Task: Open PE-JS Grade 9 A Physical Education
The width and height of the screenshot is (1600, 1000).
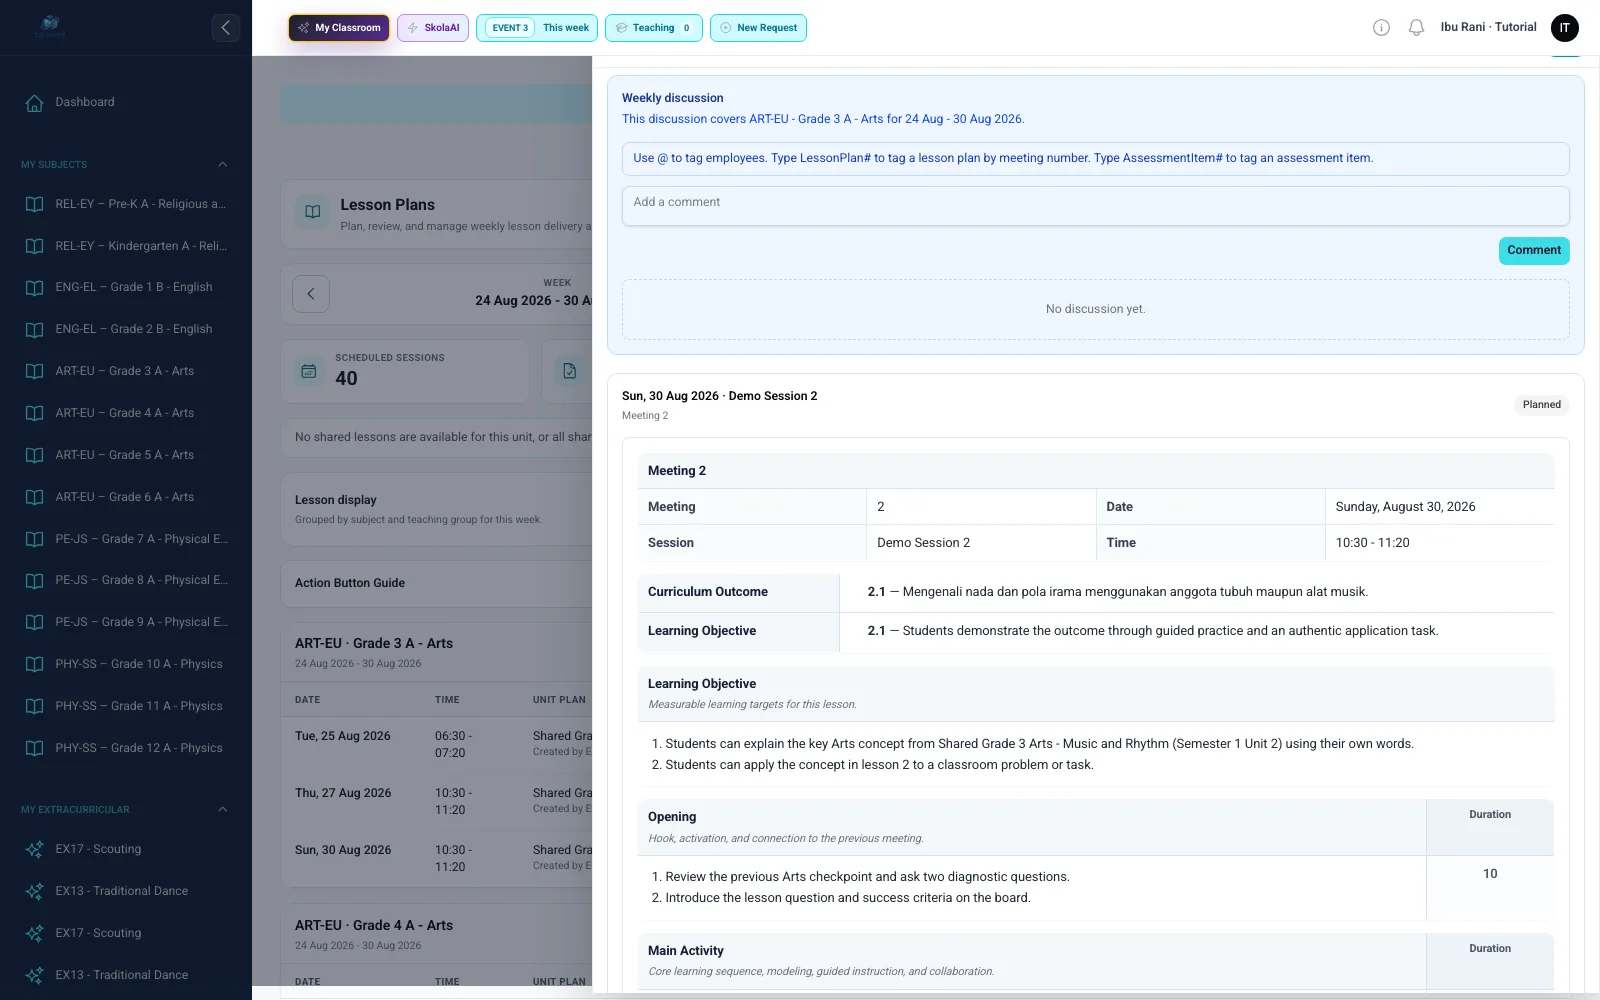Action: [126, 622]
